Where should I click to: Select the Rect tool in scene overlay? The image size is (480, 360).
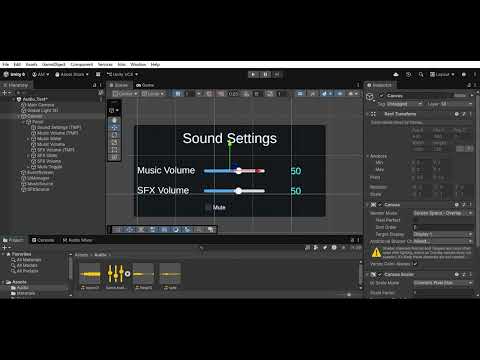[114, 150]
